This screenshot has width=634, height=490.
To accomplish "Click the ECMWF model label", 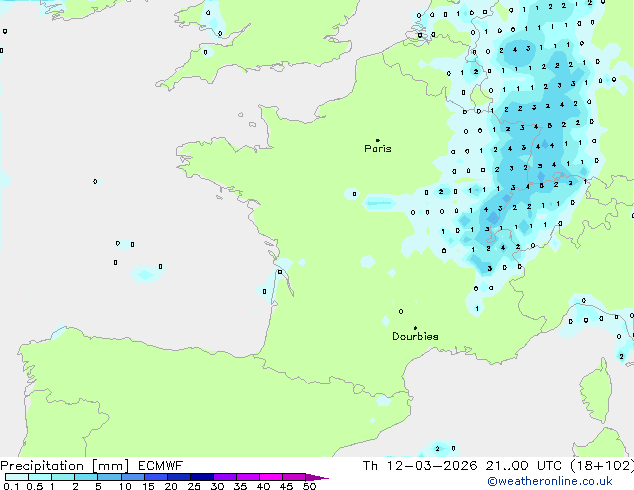I will tap(161, 466).
